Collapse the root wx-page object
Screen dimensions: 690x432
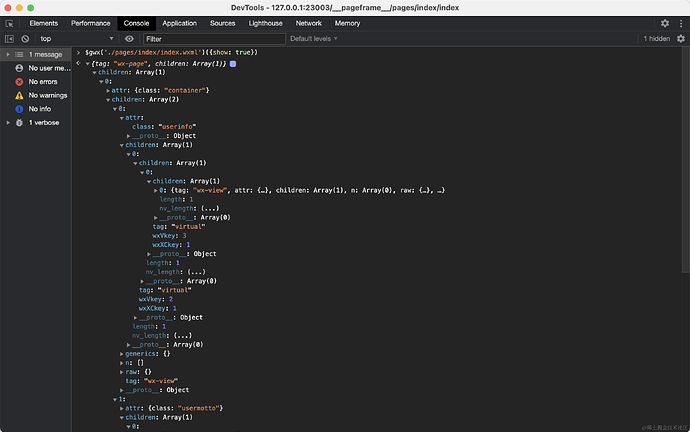click(88, 64)
